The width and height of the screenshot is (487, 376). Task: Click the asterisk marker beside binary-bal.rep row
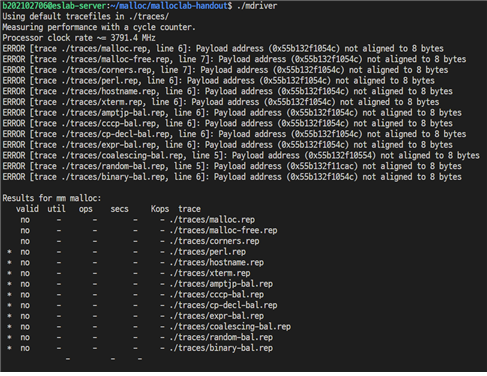[x=9, y=347]
